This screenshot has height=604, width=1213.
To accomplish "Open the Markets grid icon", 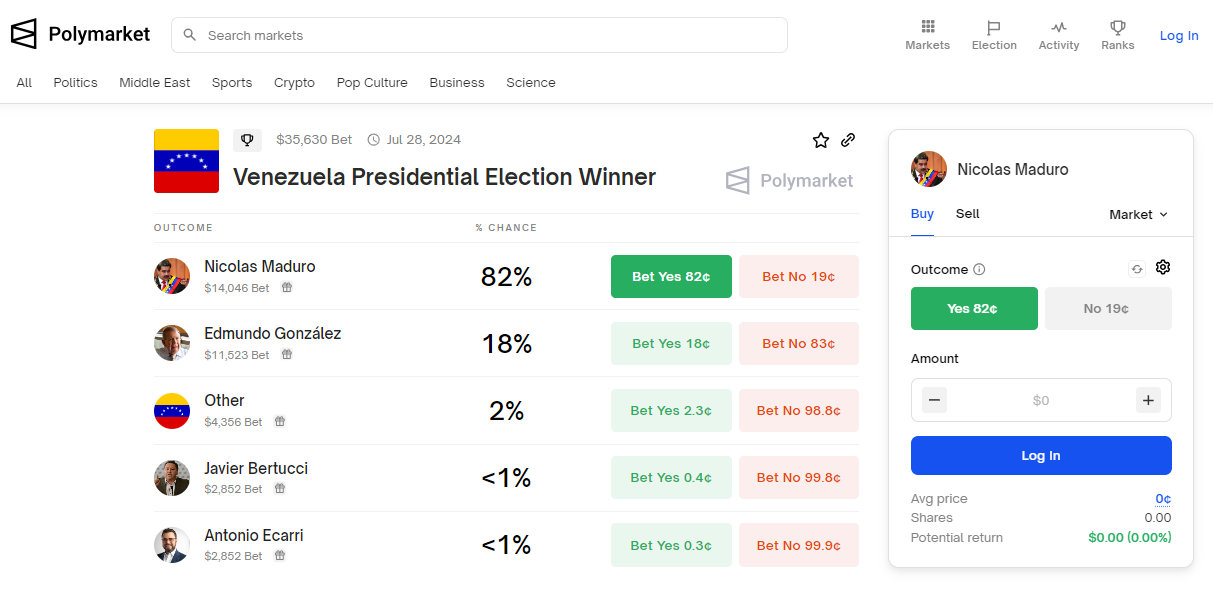I will click(928, 27).
